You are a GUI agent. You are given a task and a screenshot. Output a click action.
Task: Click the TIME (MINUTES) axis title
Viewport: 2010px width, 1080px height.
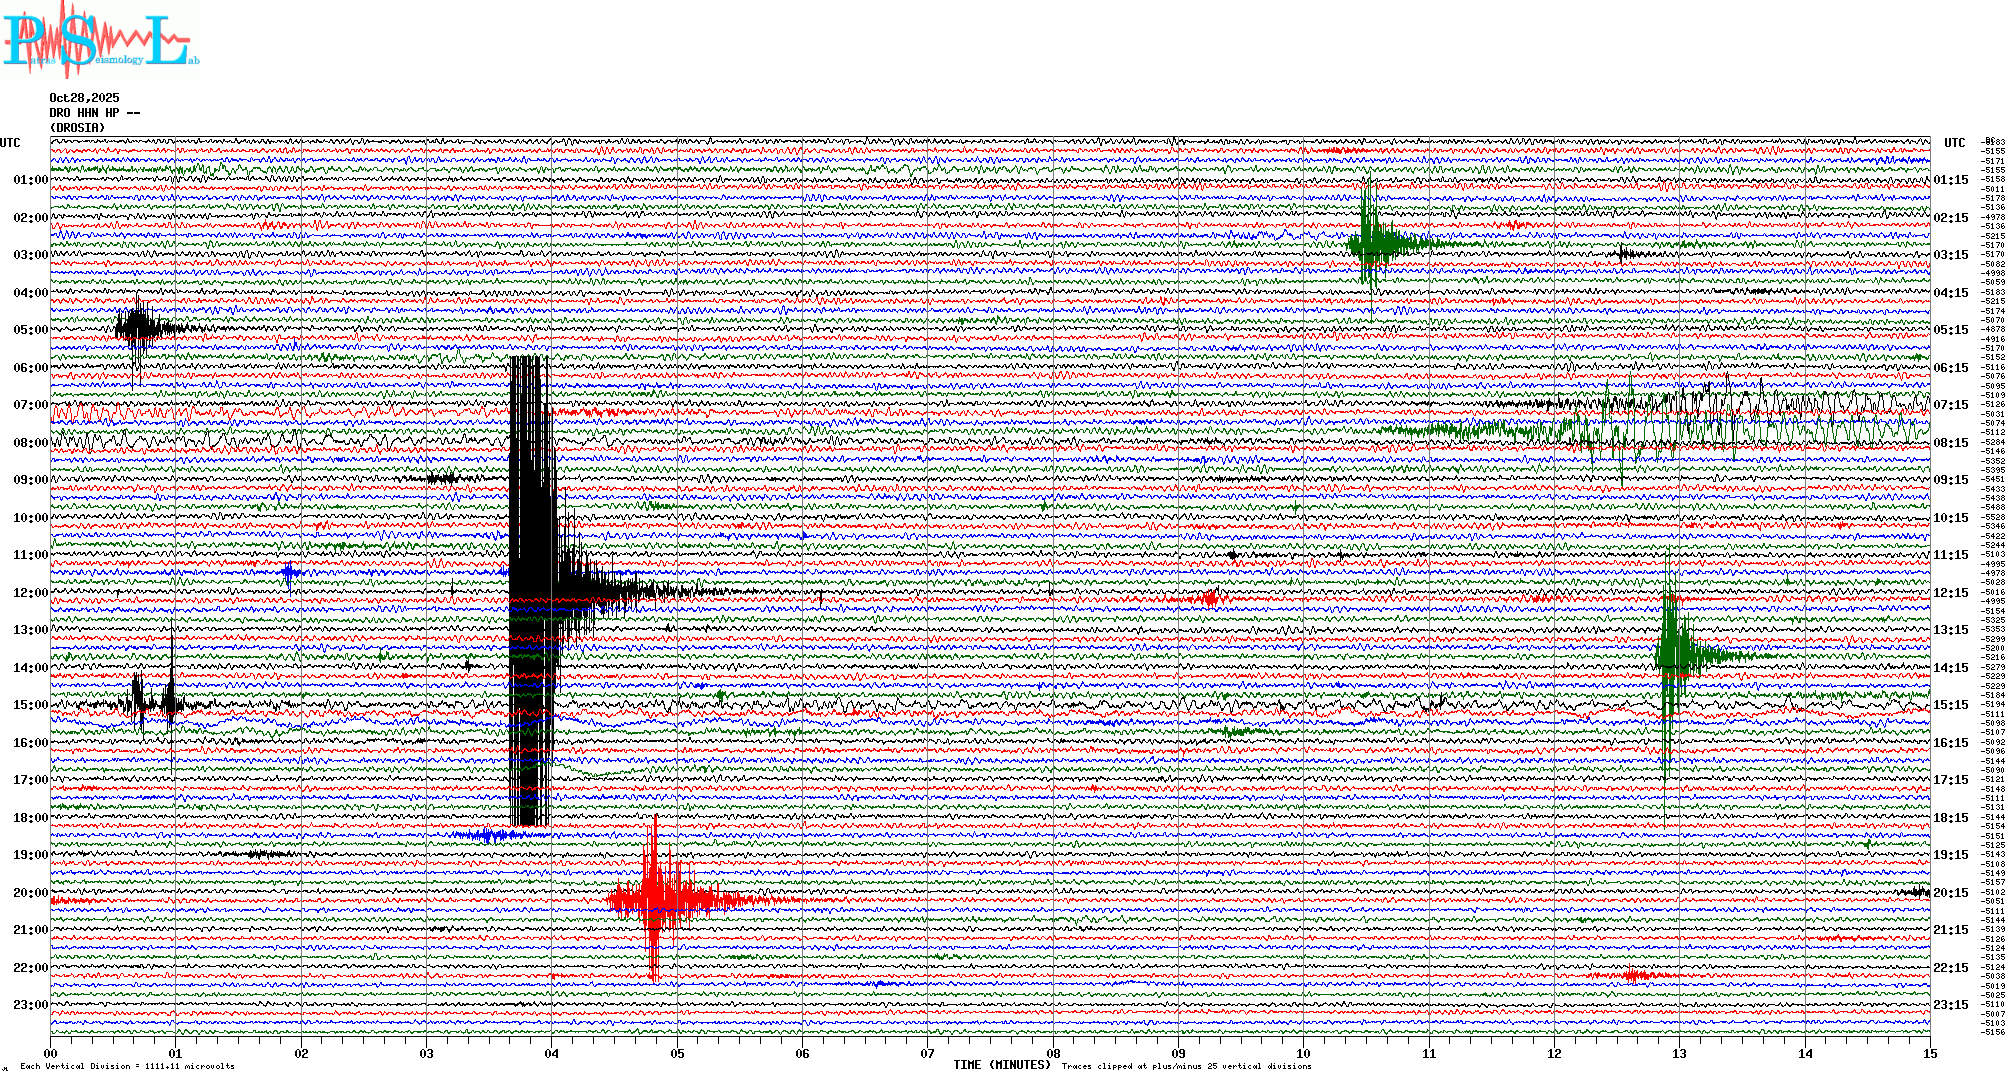coord(1002,1065)
